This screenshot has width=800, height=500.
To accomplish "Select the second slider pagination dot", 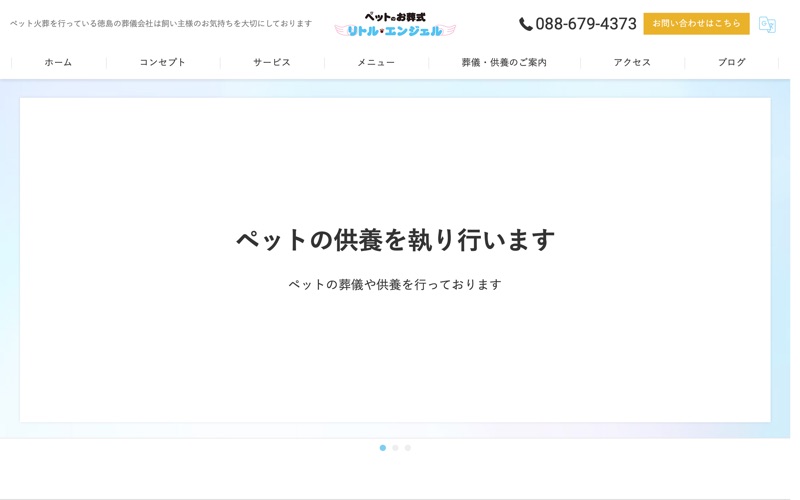I will click(395, 448).
